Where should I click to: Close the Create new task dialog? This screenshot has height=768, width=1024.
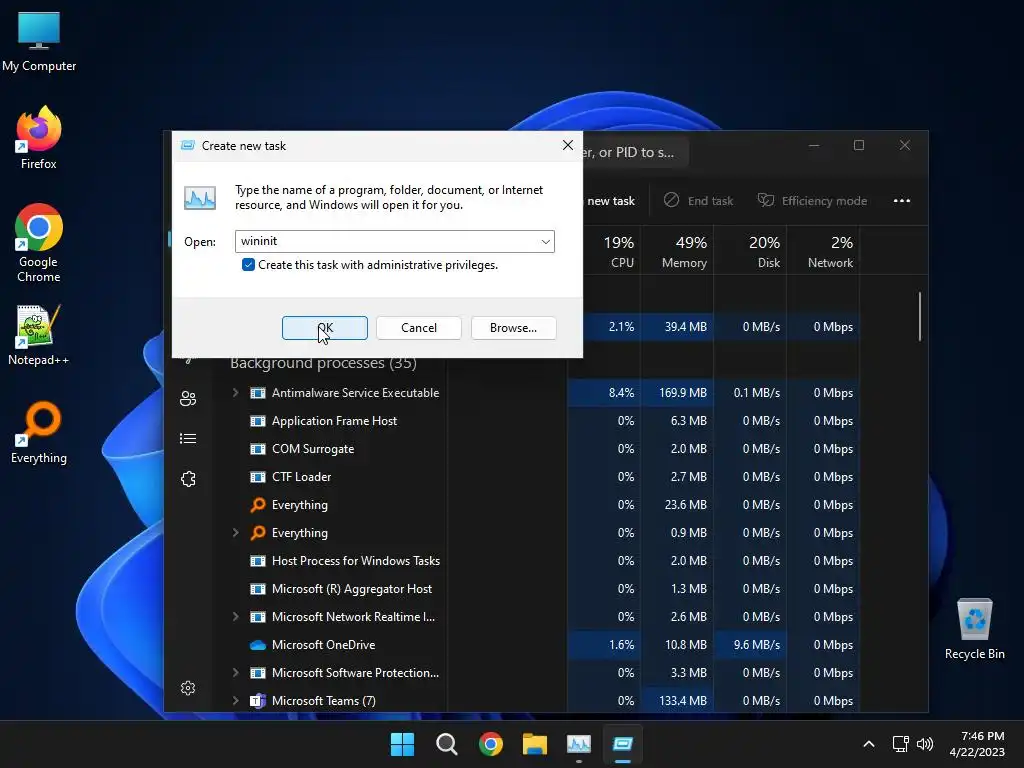click(568, 145)
